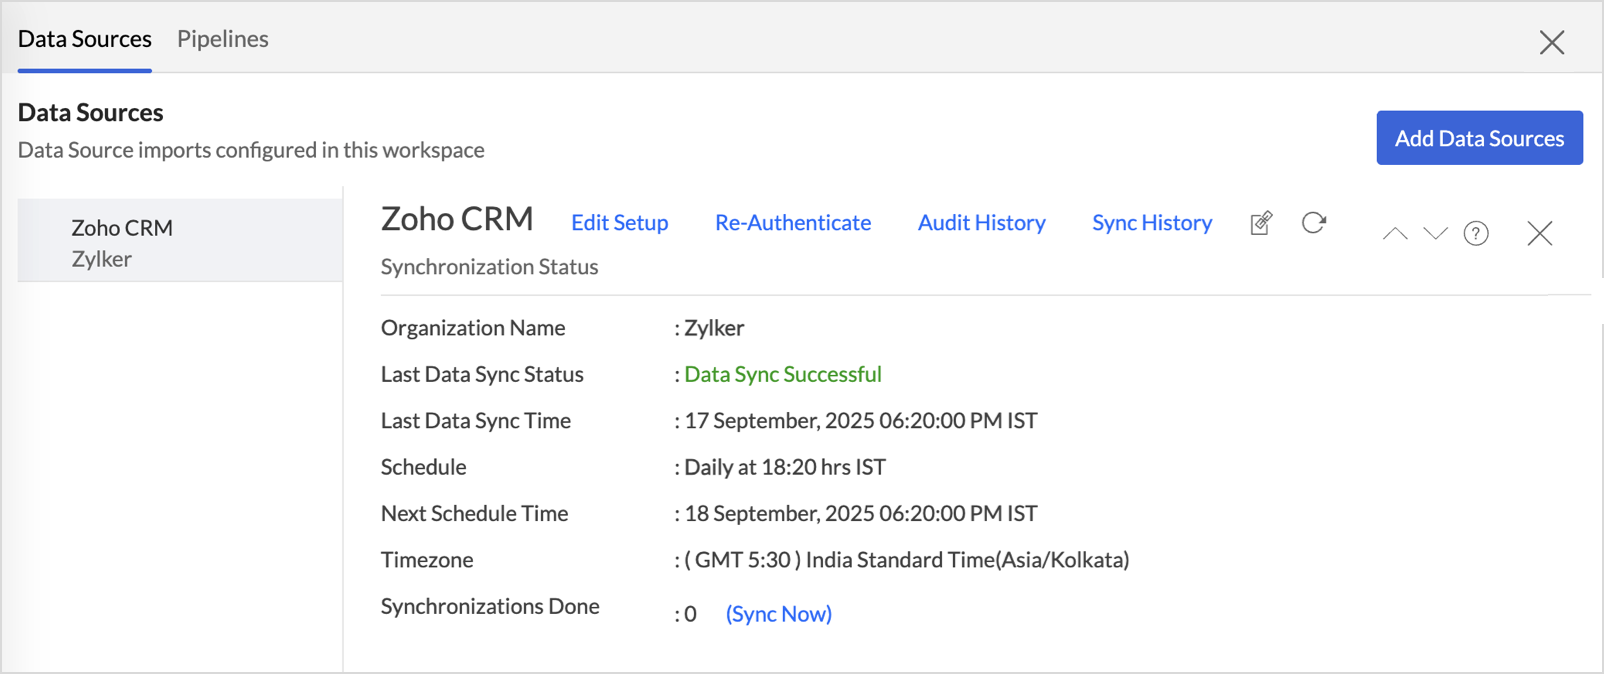Click the help question mark icon
This screenshot has width=1604, height=674.
pos(1476,234)
